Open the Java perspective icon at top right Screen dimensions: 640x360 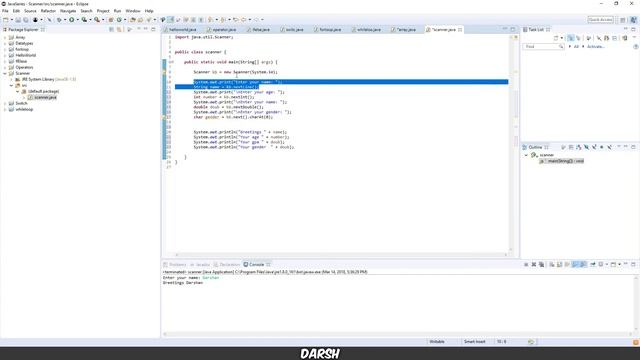pyautogui.click(x=633, y=20)
